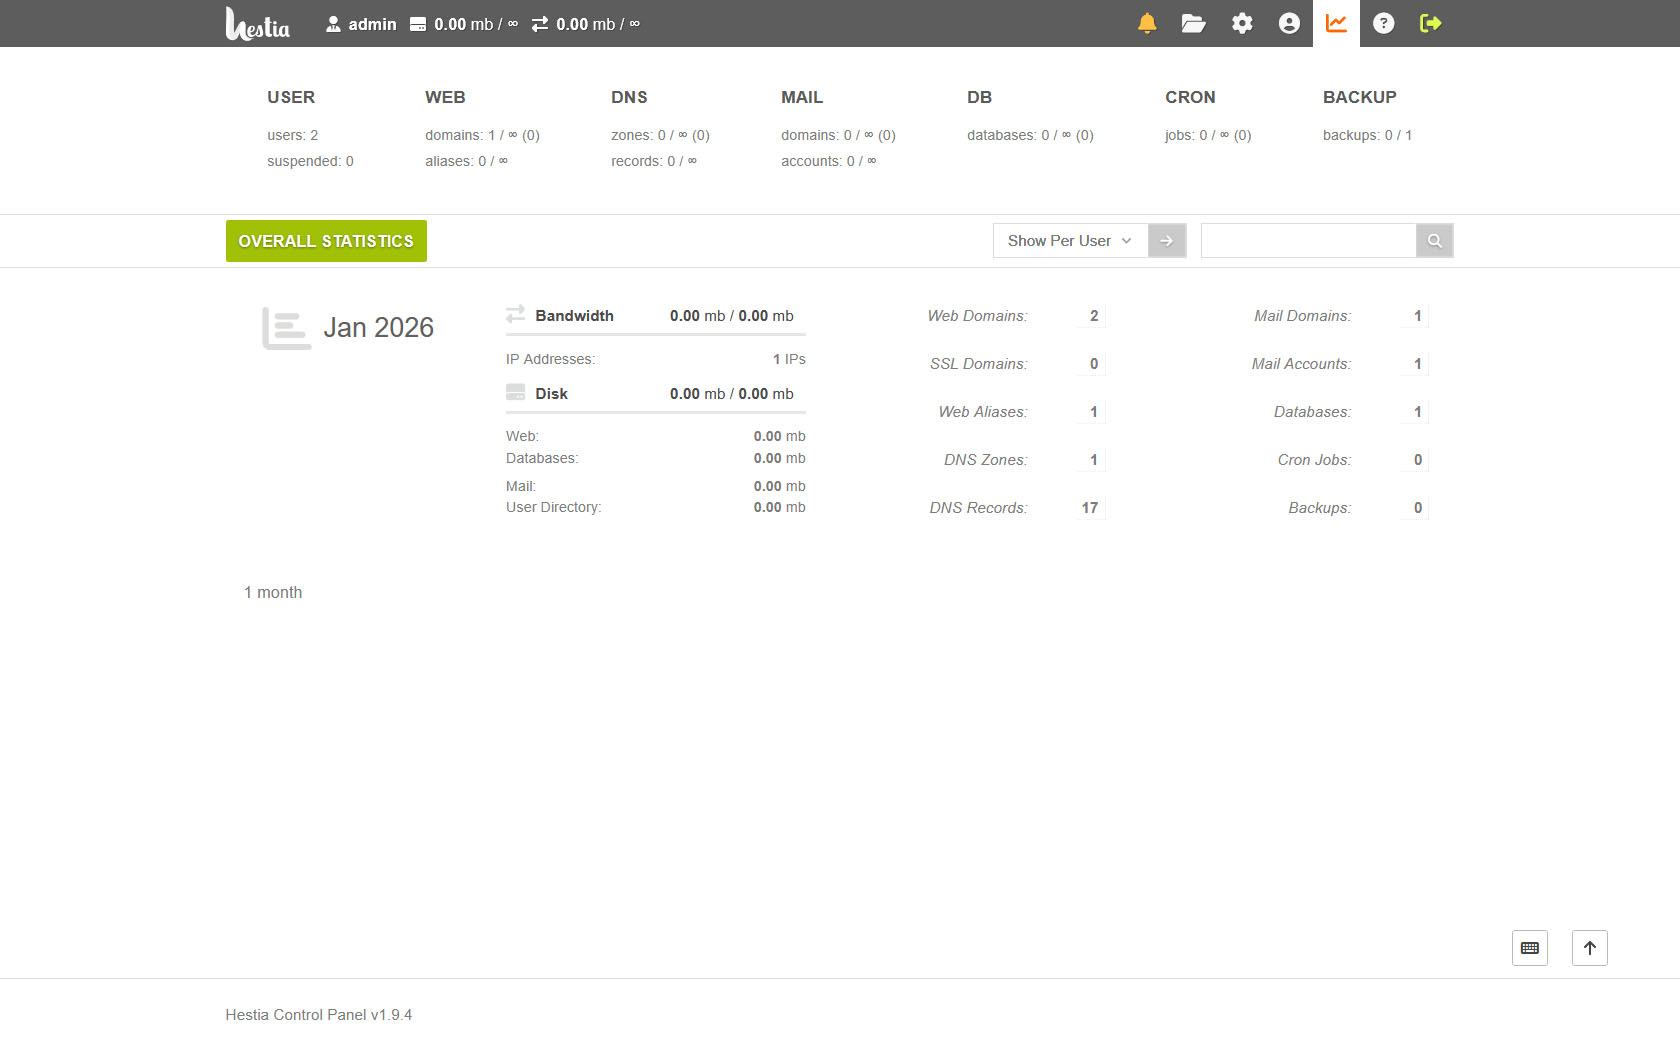The width and height of the screenshot is (1680, 1050).
Task: Open server settings gear icon
Action: (x=1242, y=23)
